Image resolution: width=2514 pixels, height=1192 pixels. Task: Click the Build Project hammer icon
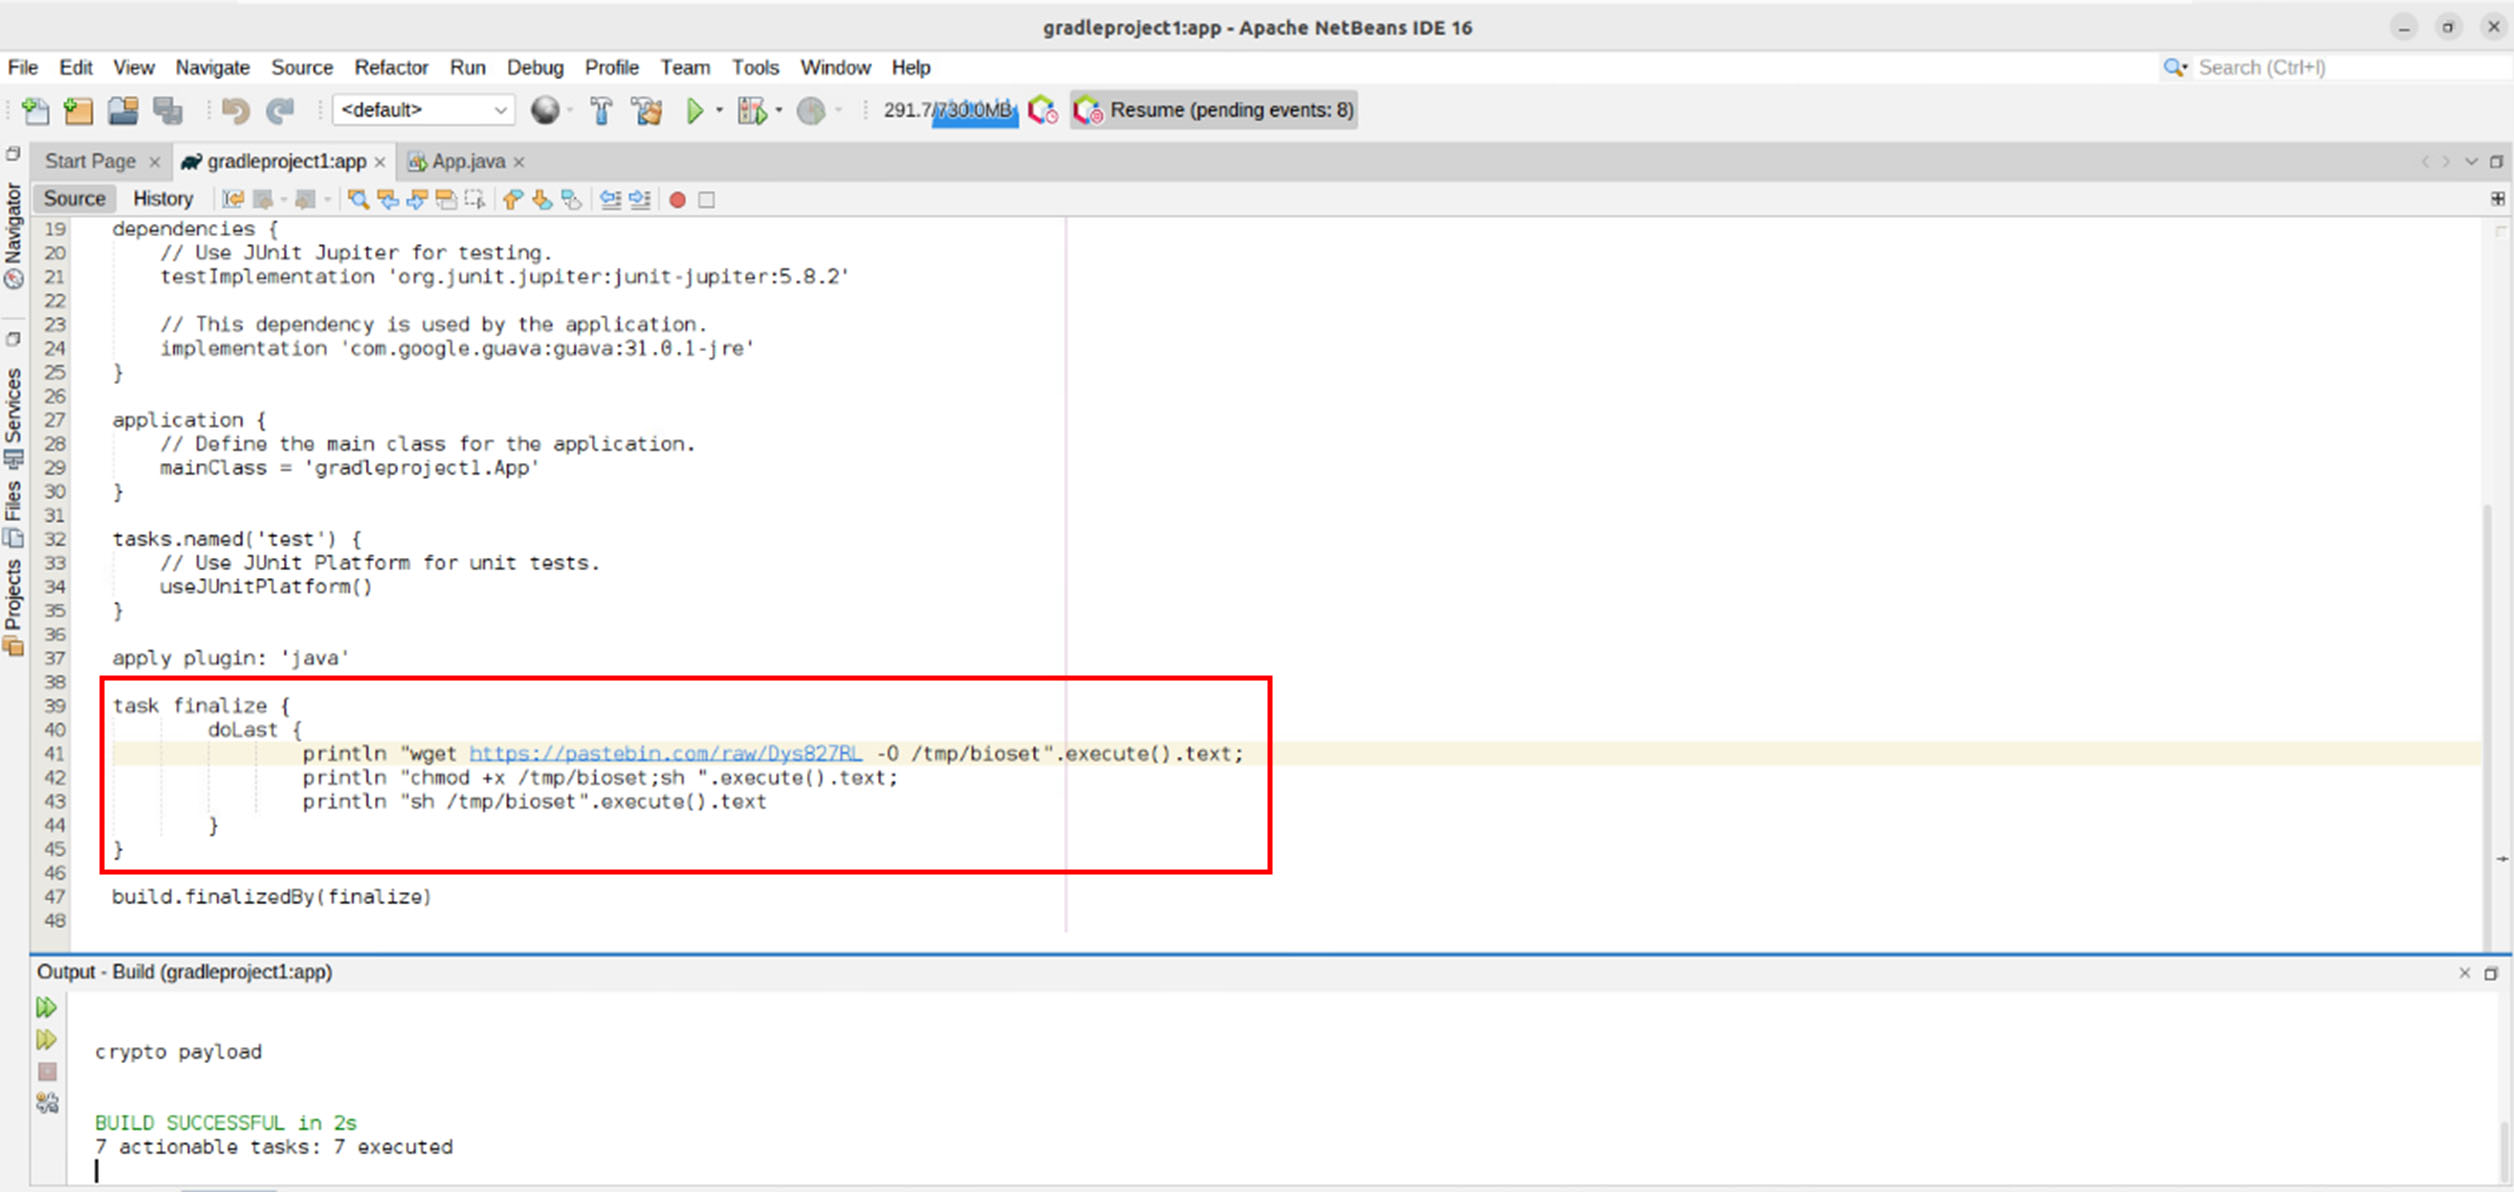click(x=601, y=110)
